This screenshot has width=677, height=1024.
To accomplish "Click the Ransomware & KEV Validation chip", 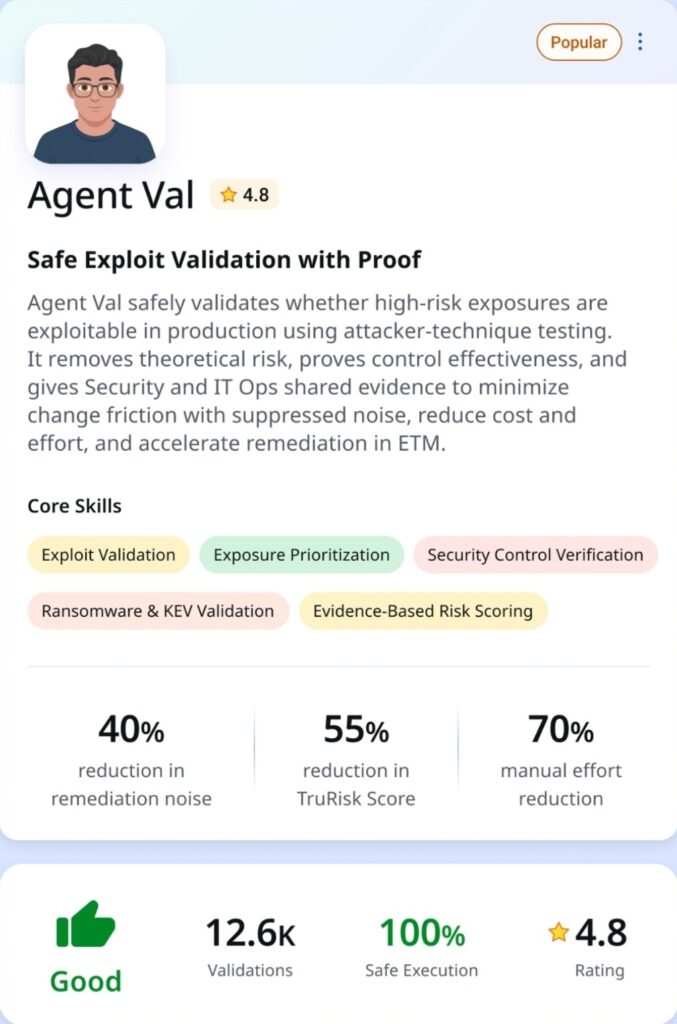I will point(156,609).
